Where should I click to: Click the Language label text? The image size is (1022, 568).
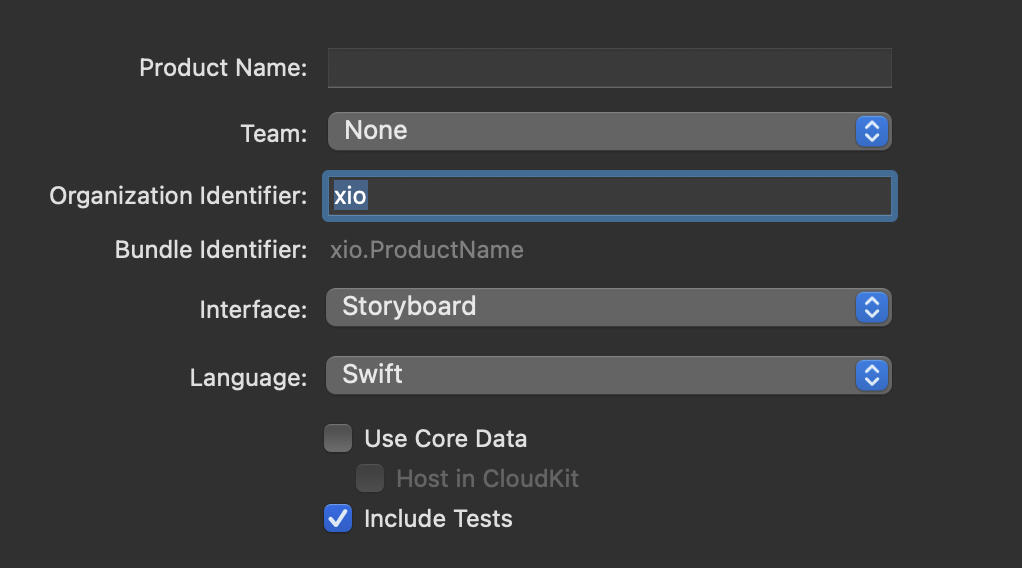point(248,377)
